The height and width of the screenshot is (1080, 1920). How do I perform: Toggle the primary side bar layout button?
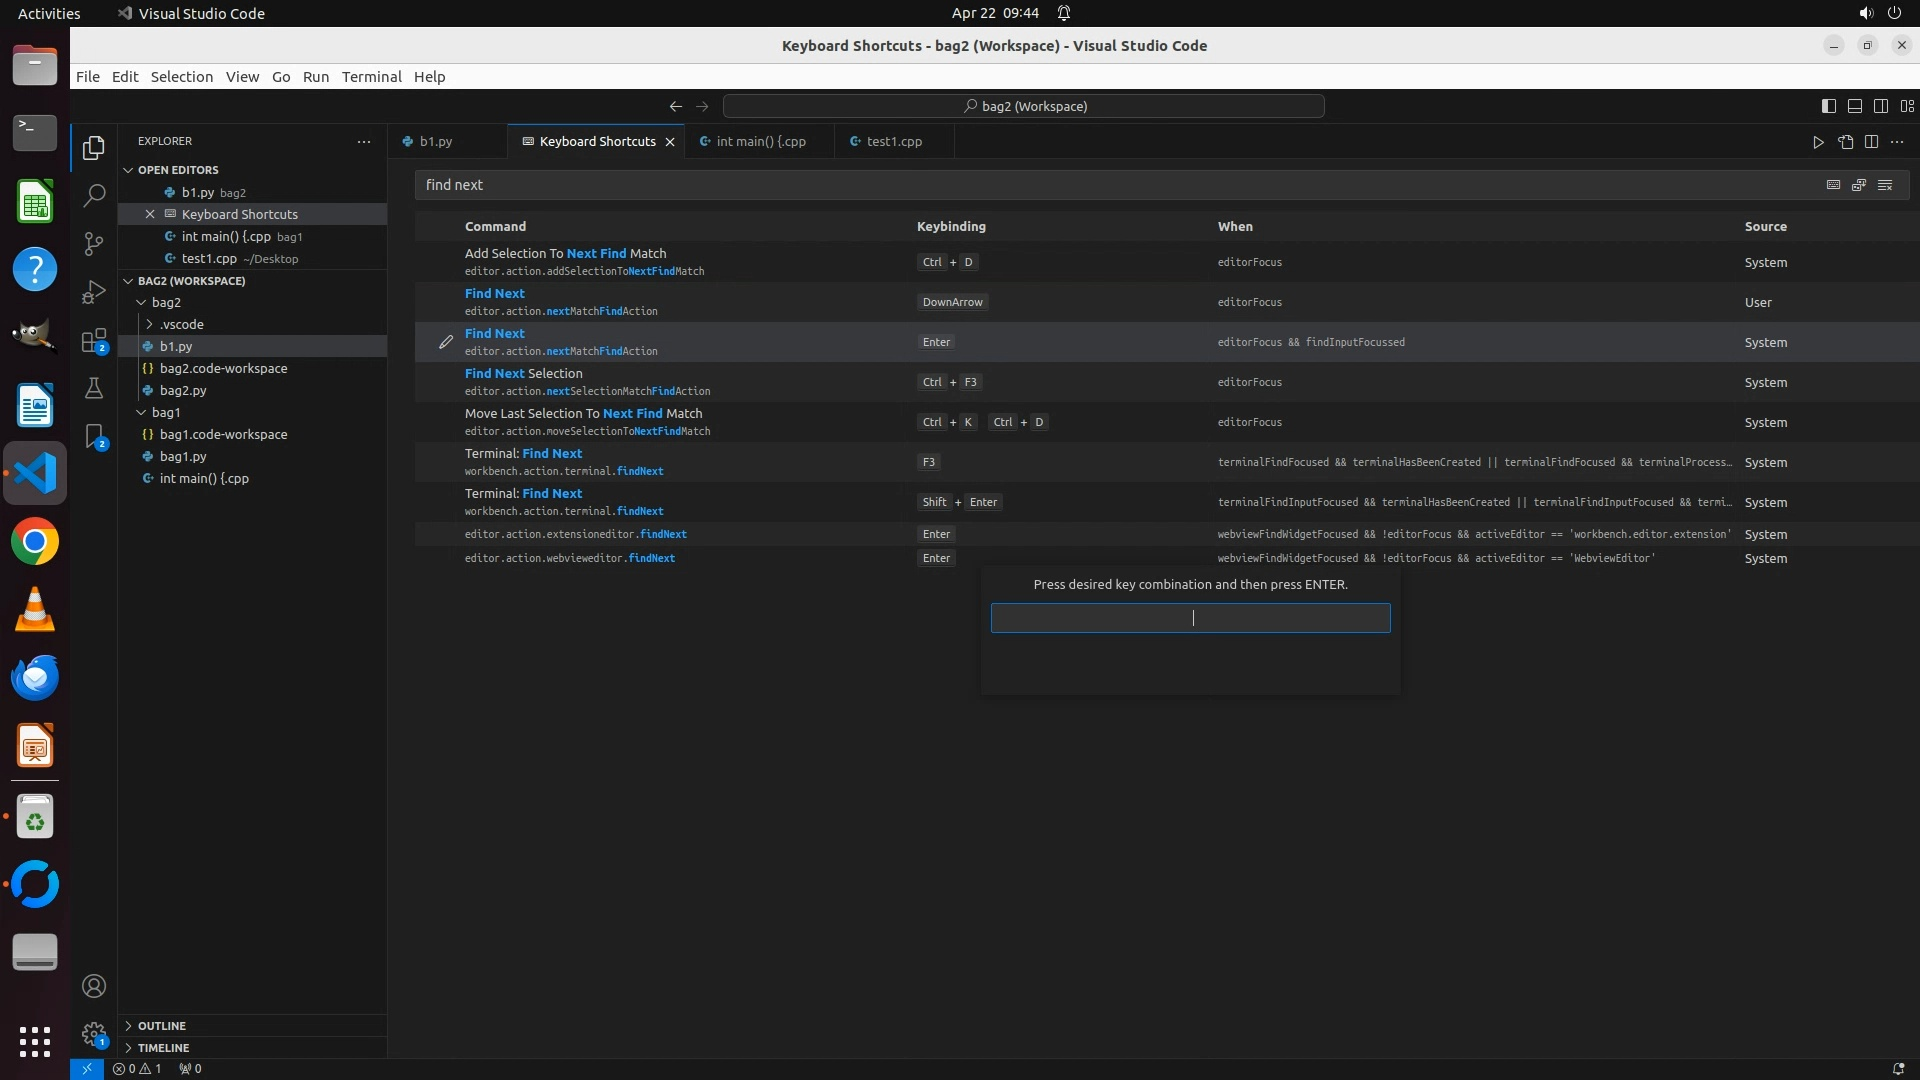coord(1828,106)
